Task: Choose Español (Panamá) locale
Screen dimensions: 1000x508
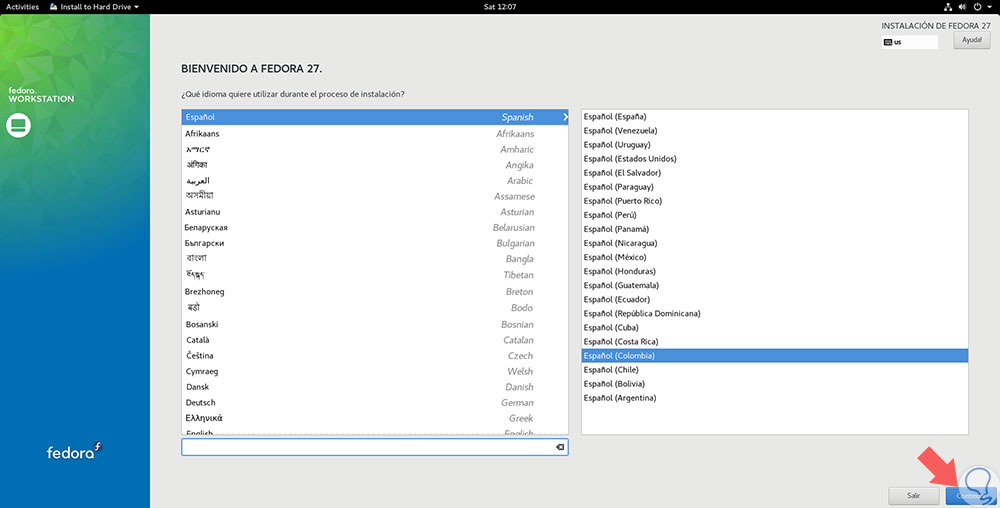Action: pyautogui.click(x=775, y=229)
